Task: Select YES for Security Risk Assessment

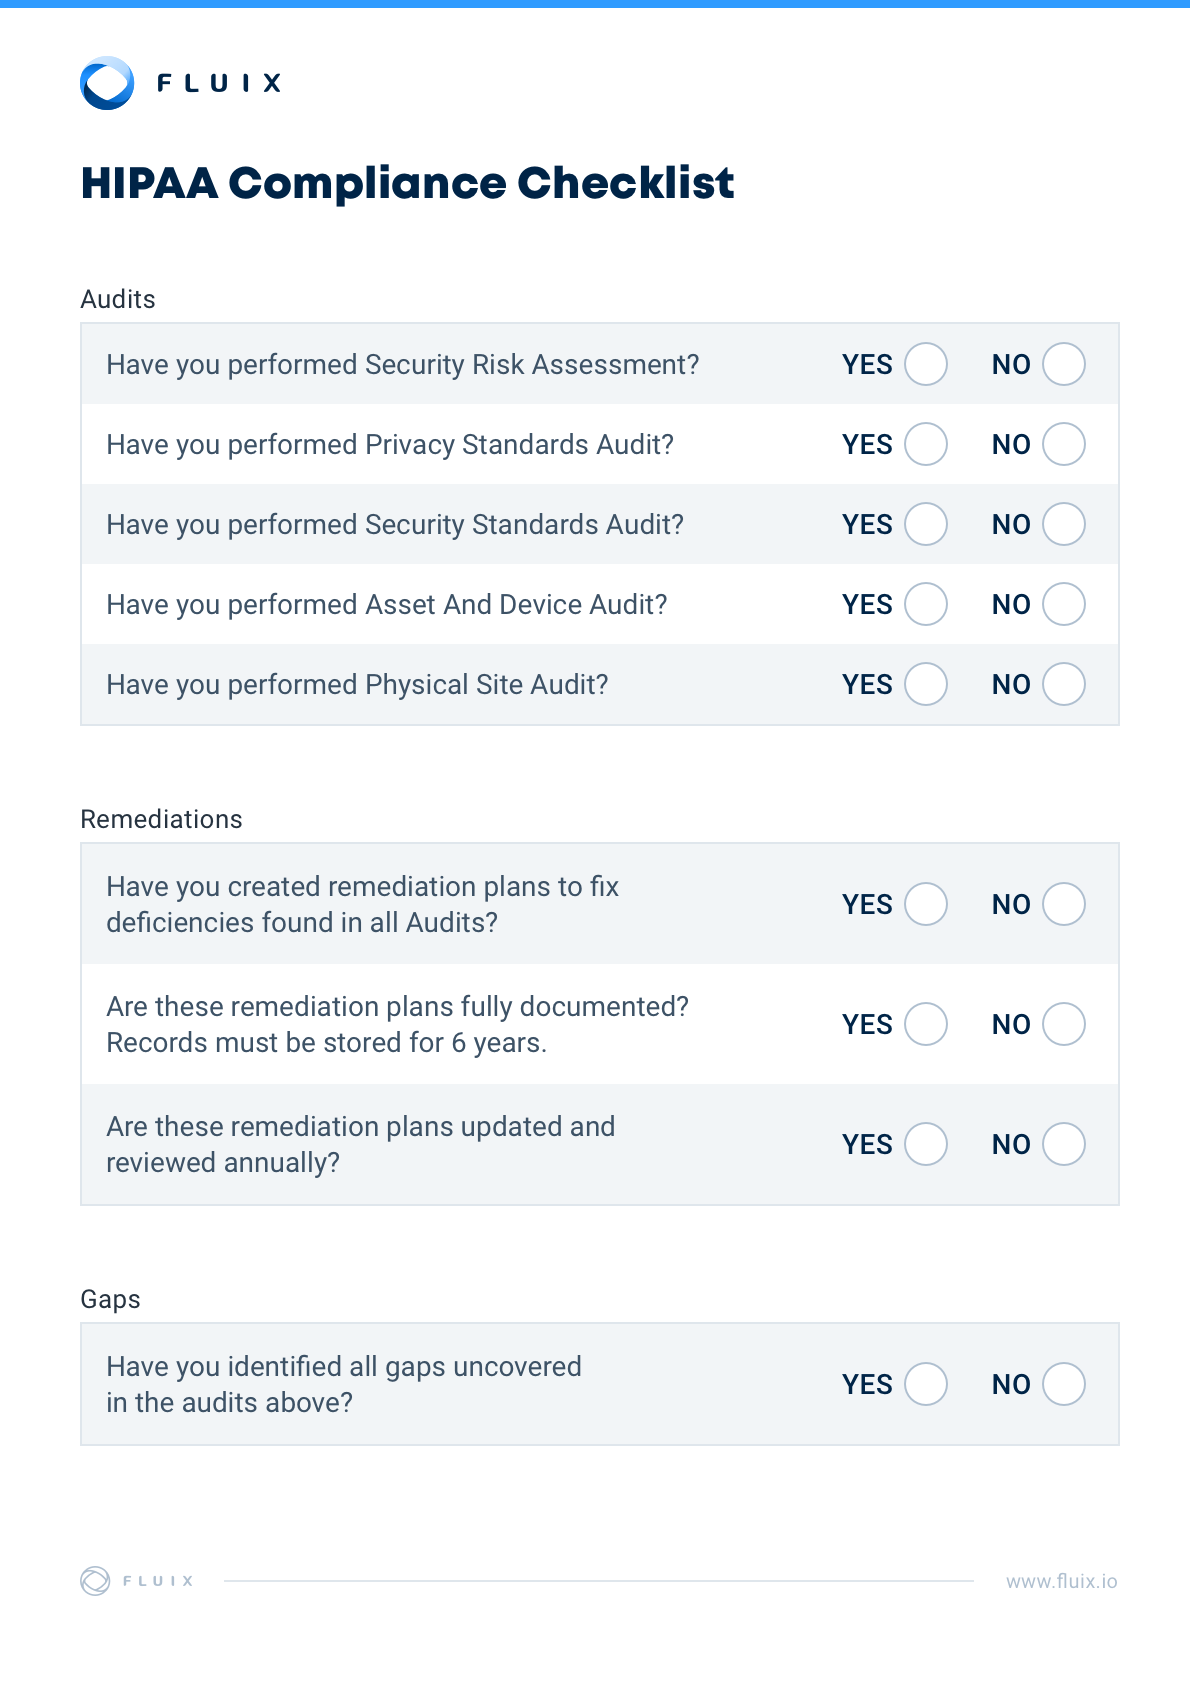Action: [926, 364]
